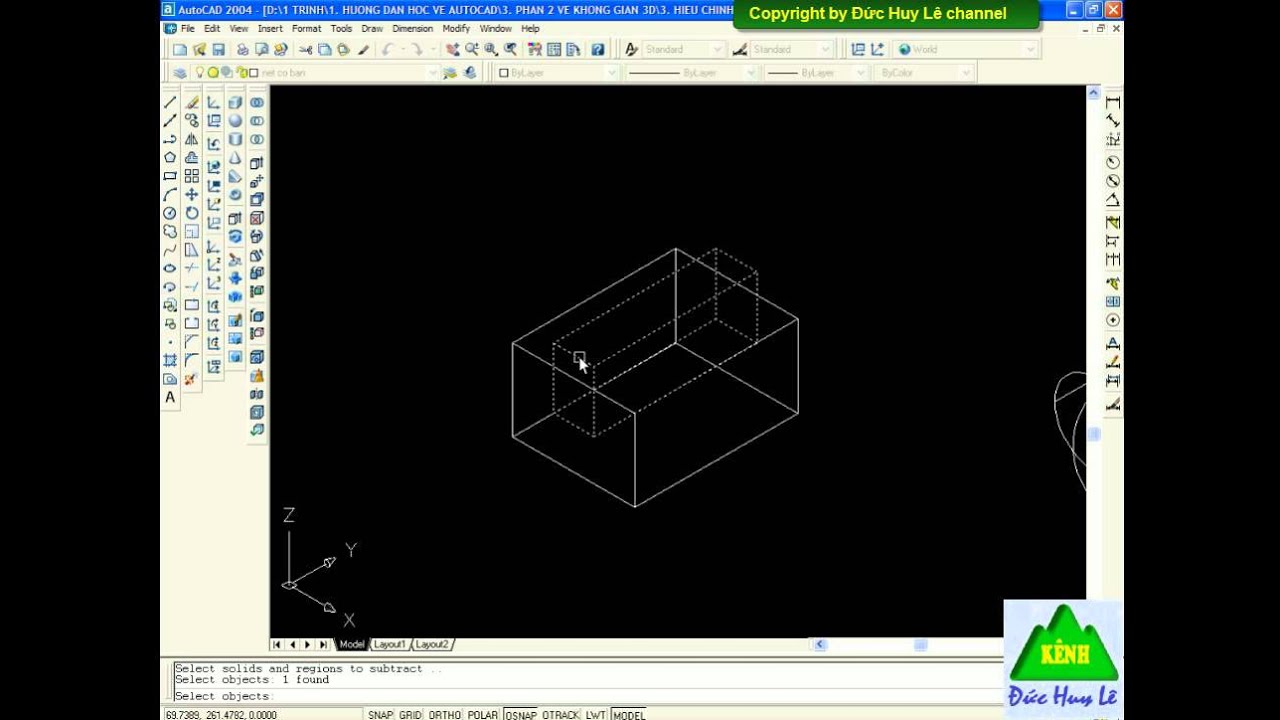
Task: Select the Arc draw tool
Action: pos(170,194)
